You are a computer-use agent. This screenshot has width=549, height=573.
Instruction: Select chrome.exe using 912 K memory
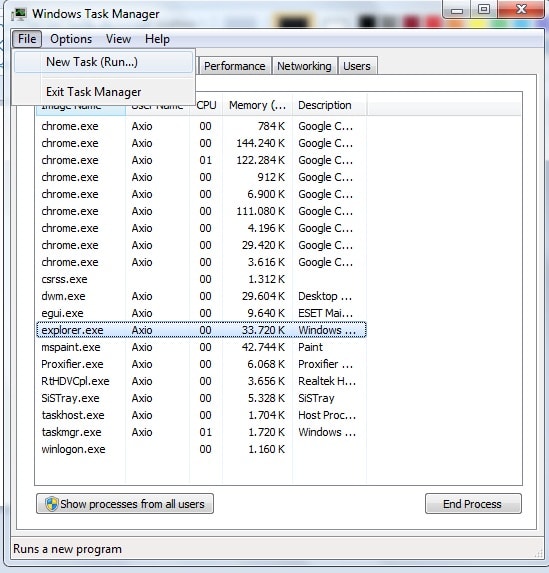pos(201,177)
